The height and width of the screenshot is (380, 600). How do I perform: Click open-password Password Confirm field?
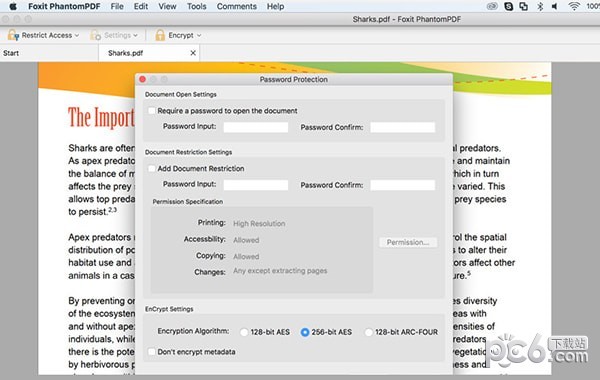point(403,127)
